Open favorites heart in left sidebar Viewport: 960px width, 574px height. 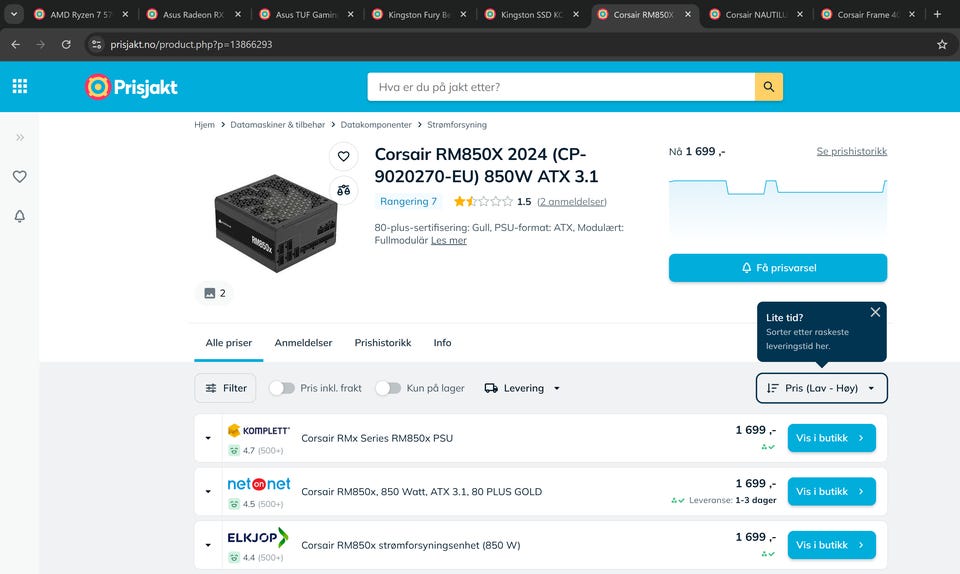[x=20, y=177]
